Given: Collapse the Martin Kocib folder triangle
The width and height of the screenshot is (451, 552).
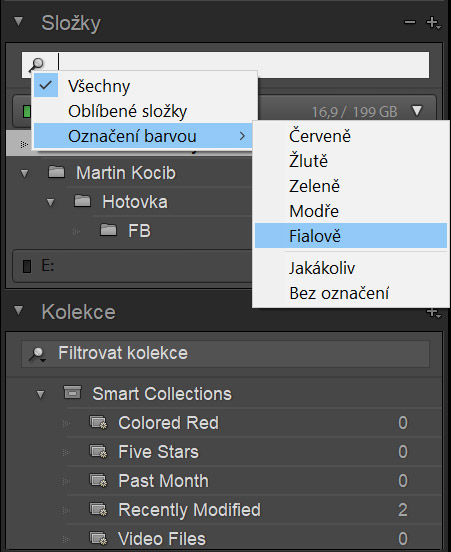Looking at the screenshot, I should (24, 173).
